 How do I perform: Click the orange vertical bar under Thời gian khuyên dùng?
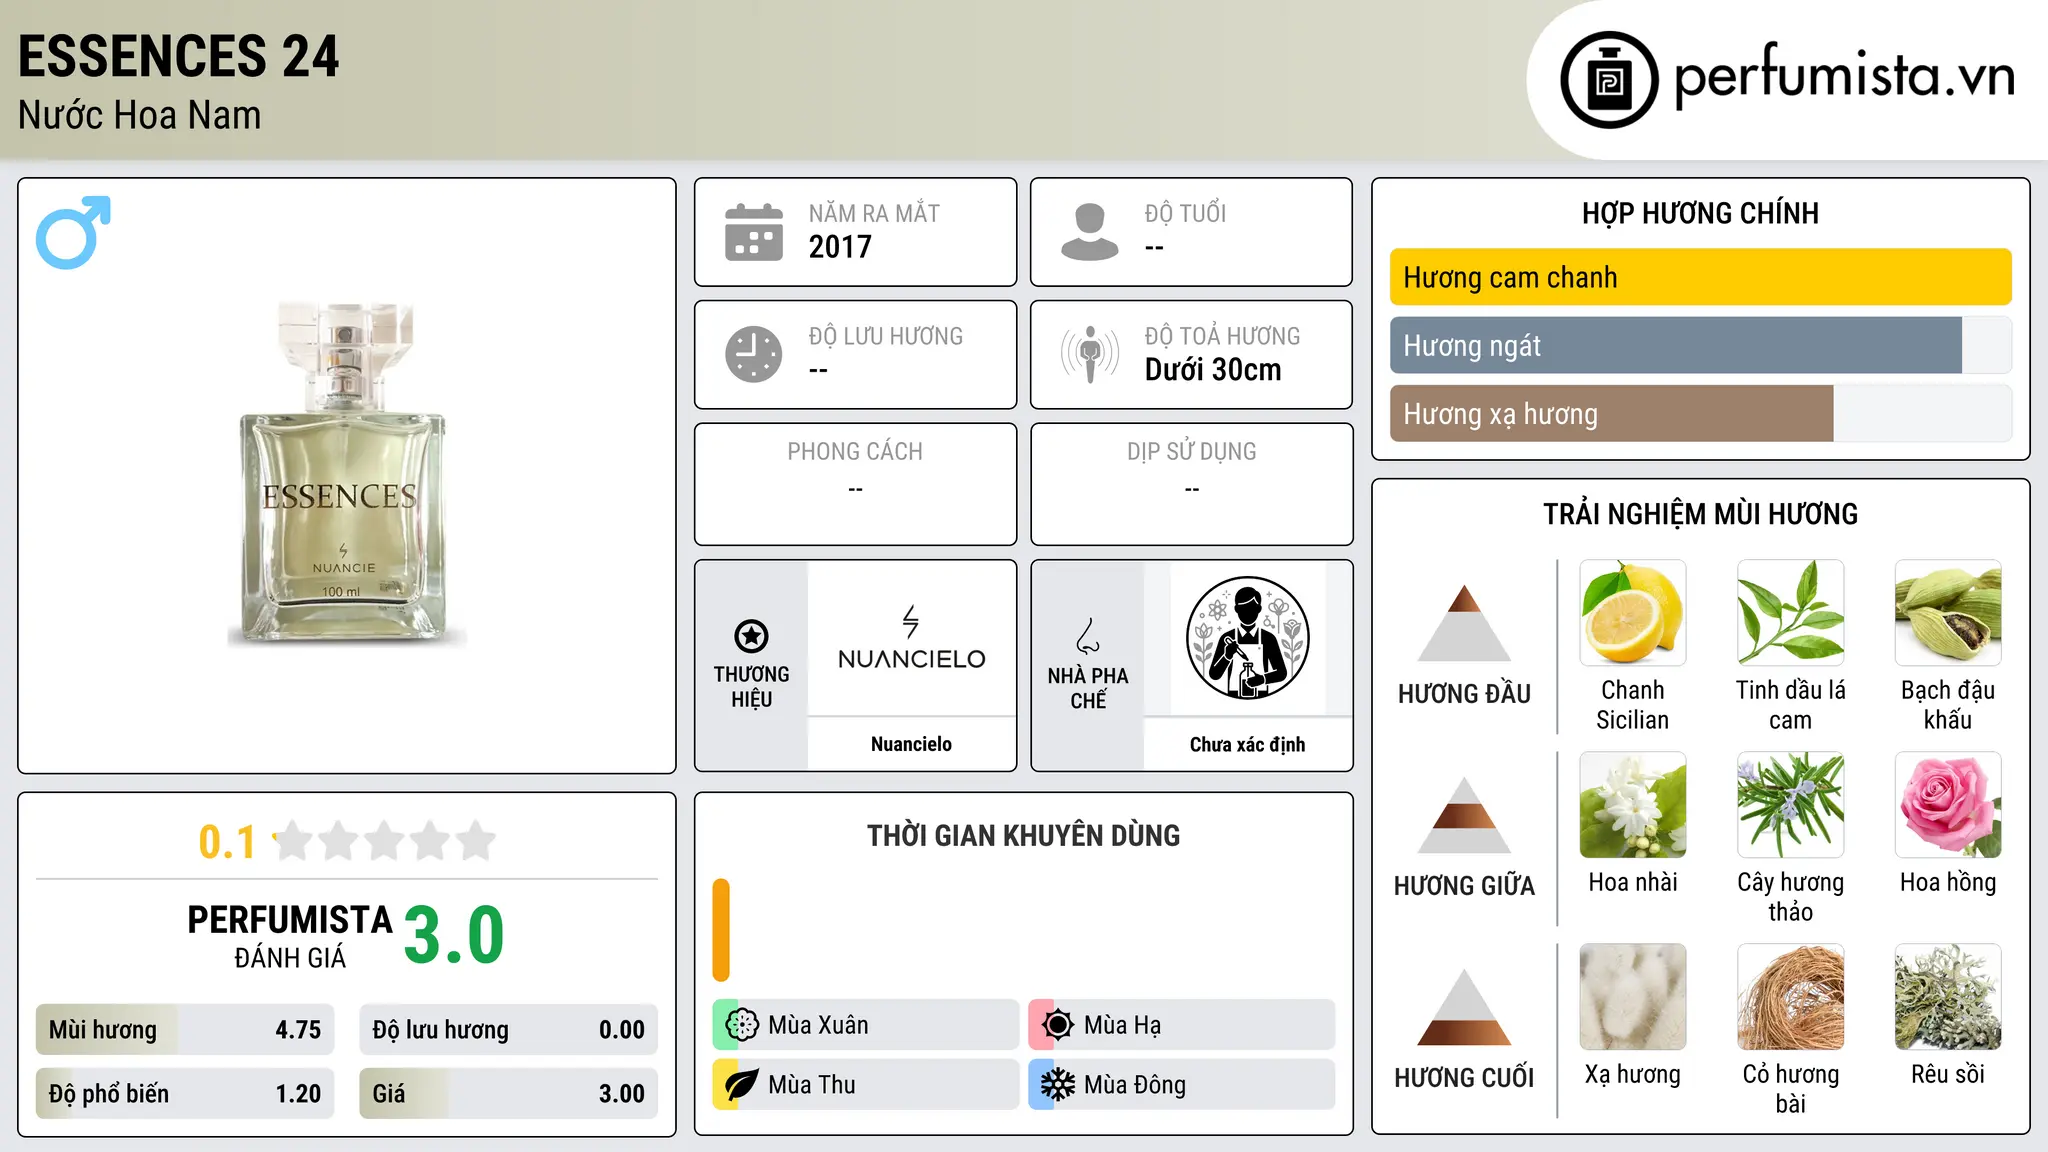pos(721,930)
